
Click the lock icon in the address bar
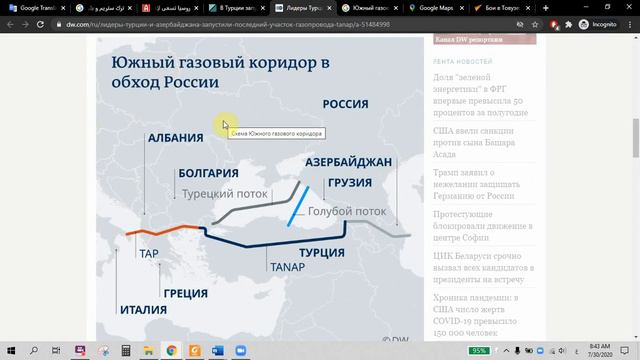(59, 24)
